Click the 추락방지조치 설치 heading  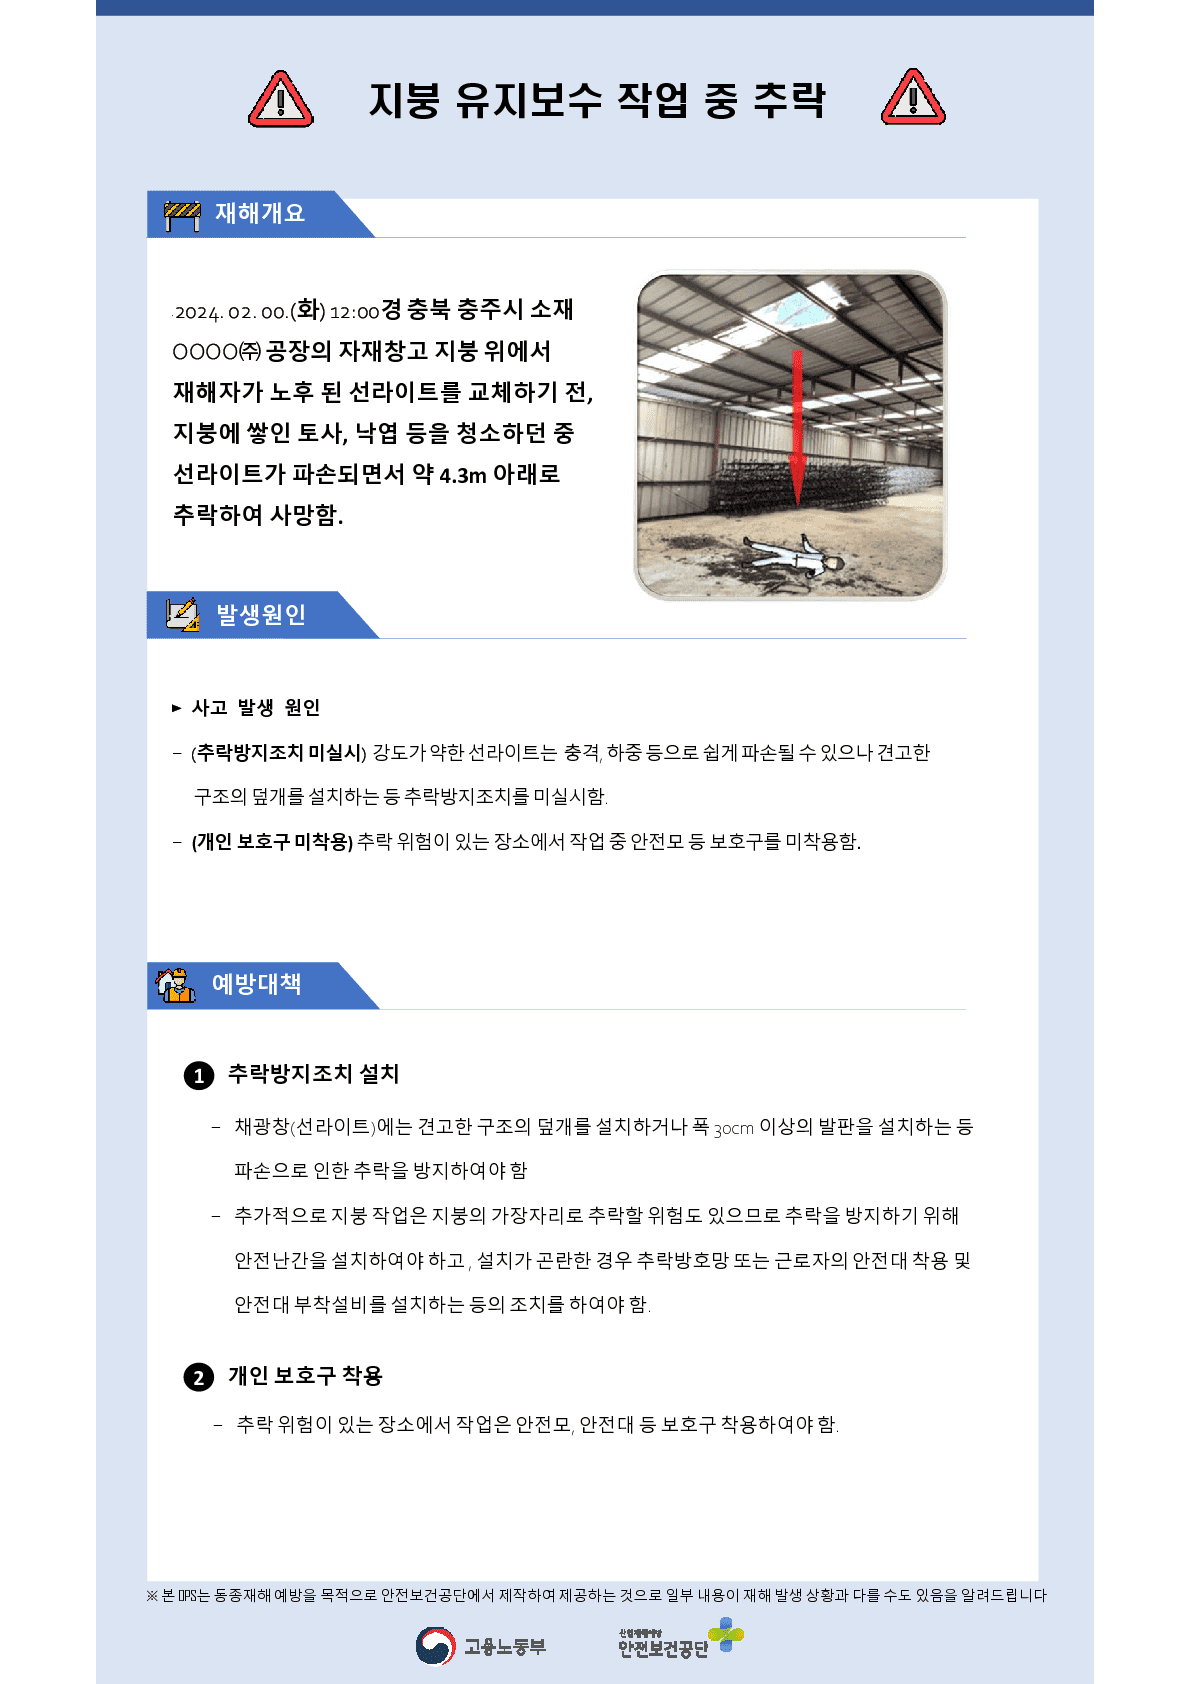313,1074
